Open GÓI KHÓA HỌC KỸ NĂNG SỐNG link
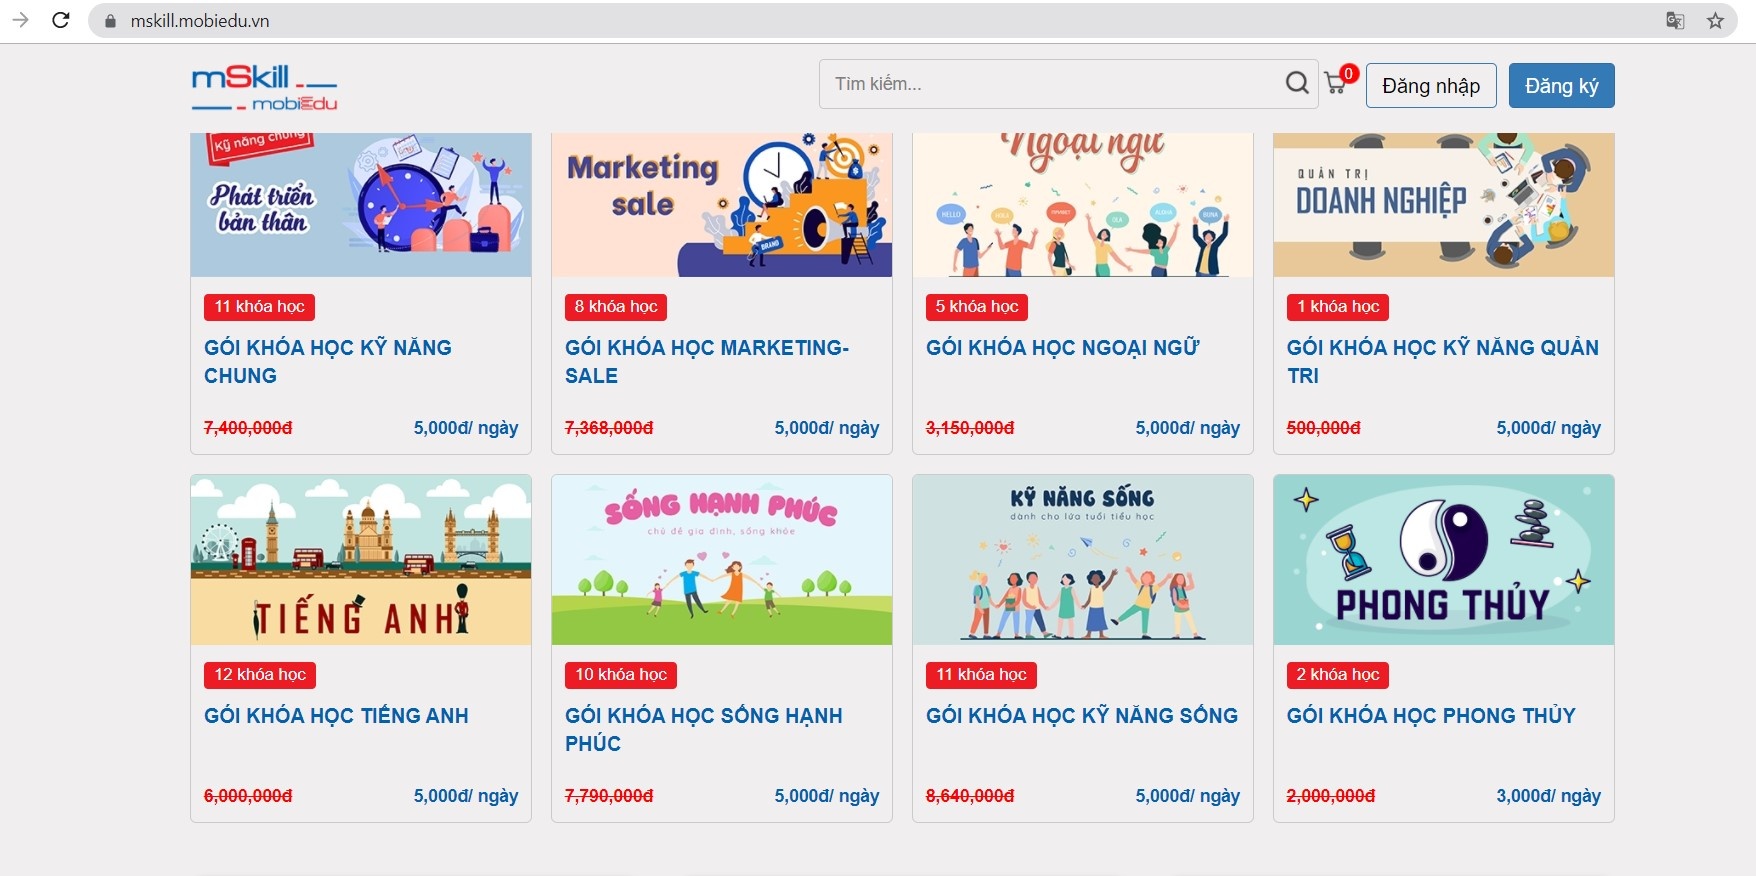1756x876 pixels. click(x=1081, y=716)
